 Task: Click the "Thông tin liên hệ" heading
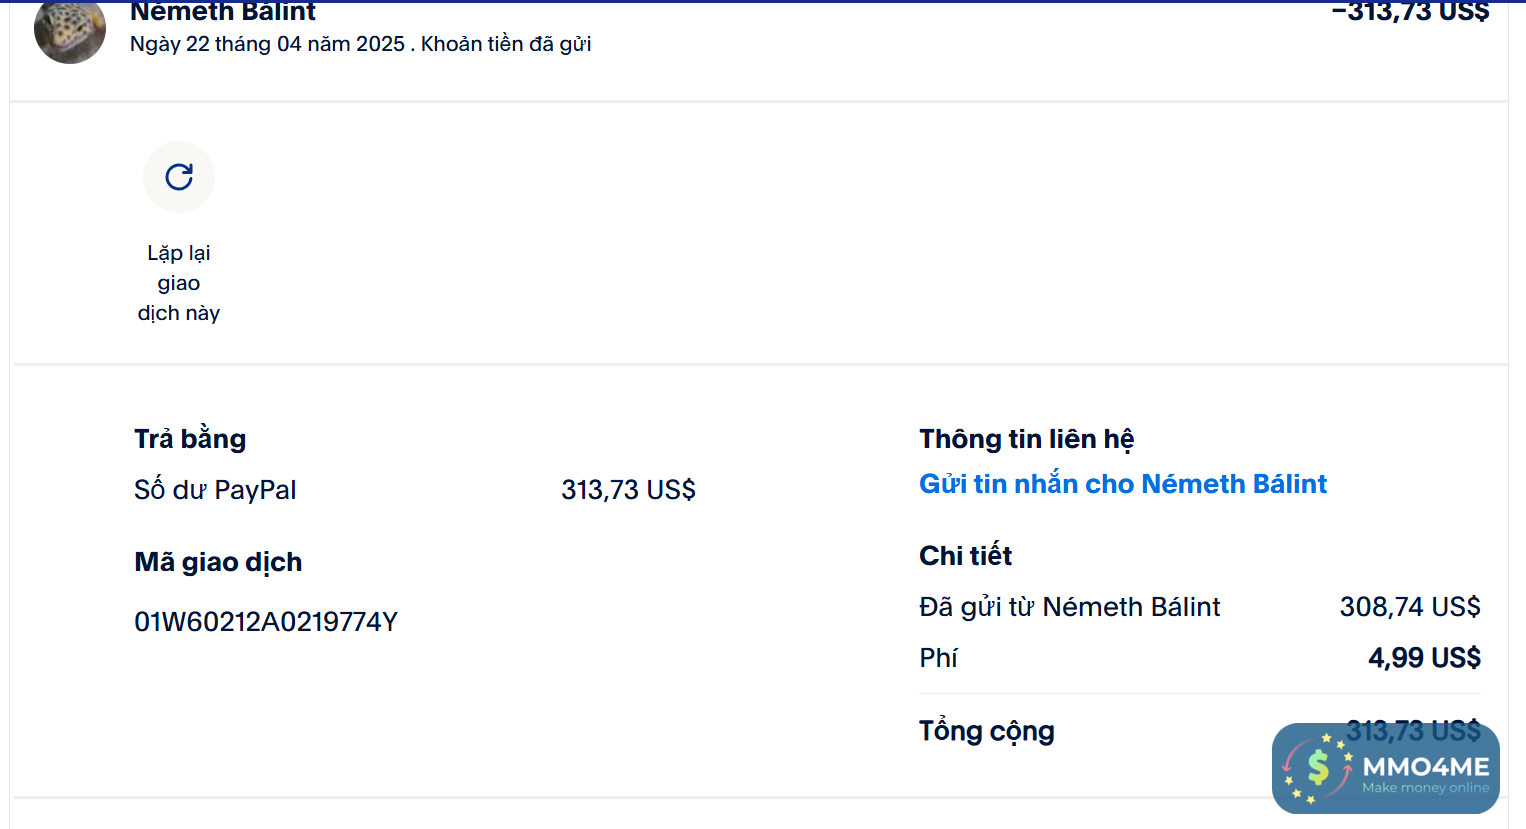(x=1026, y=439)
